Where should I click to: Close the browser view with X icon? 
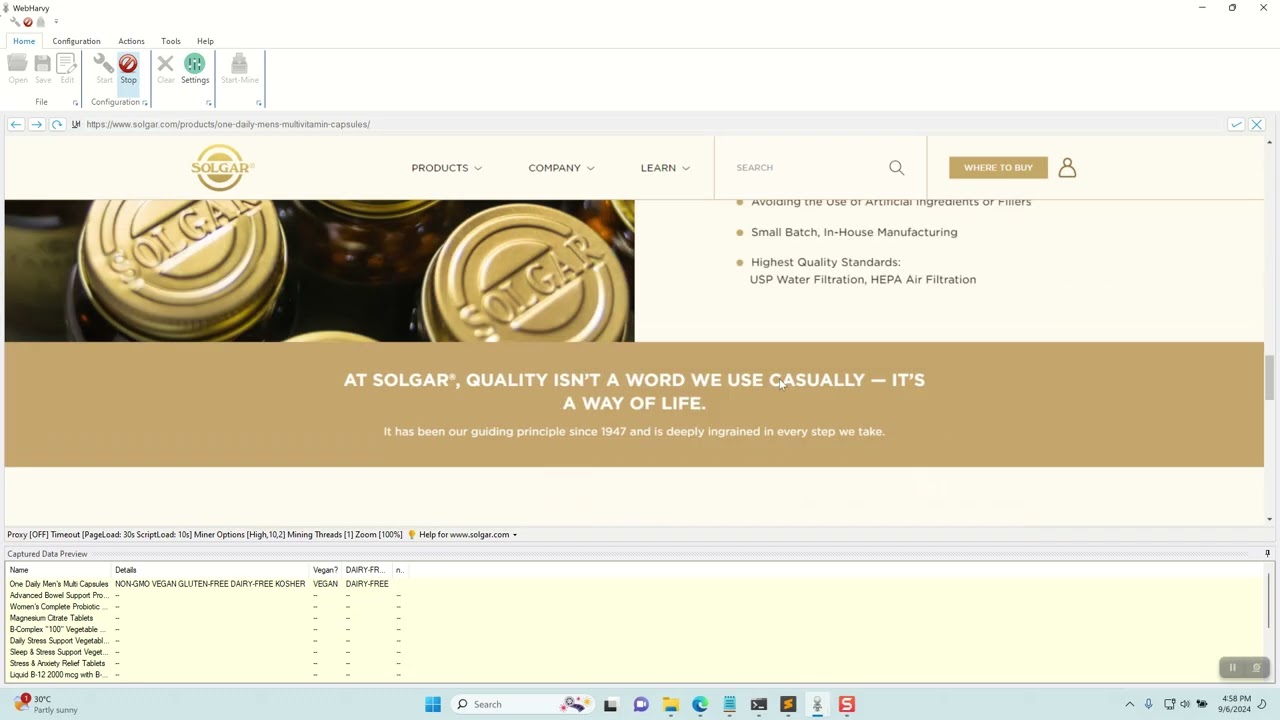click(x=1257, y=124)
